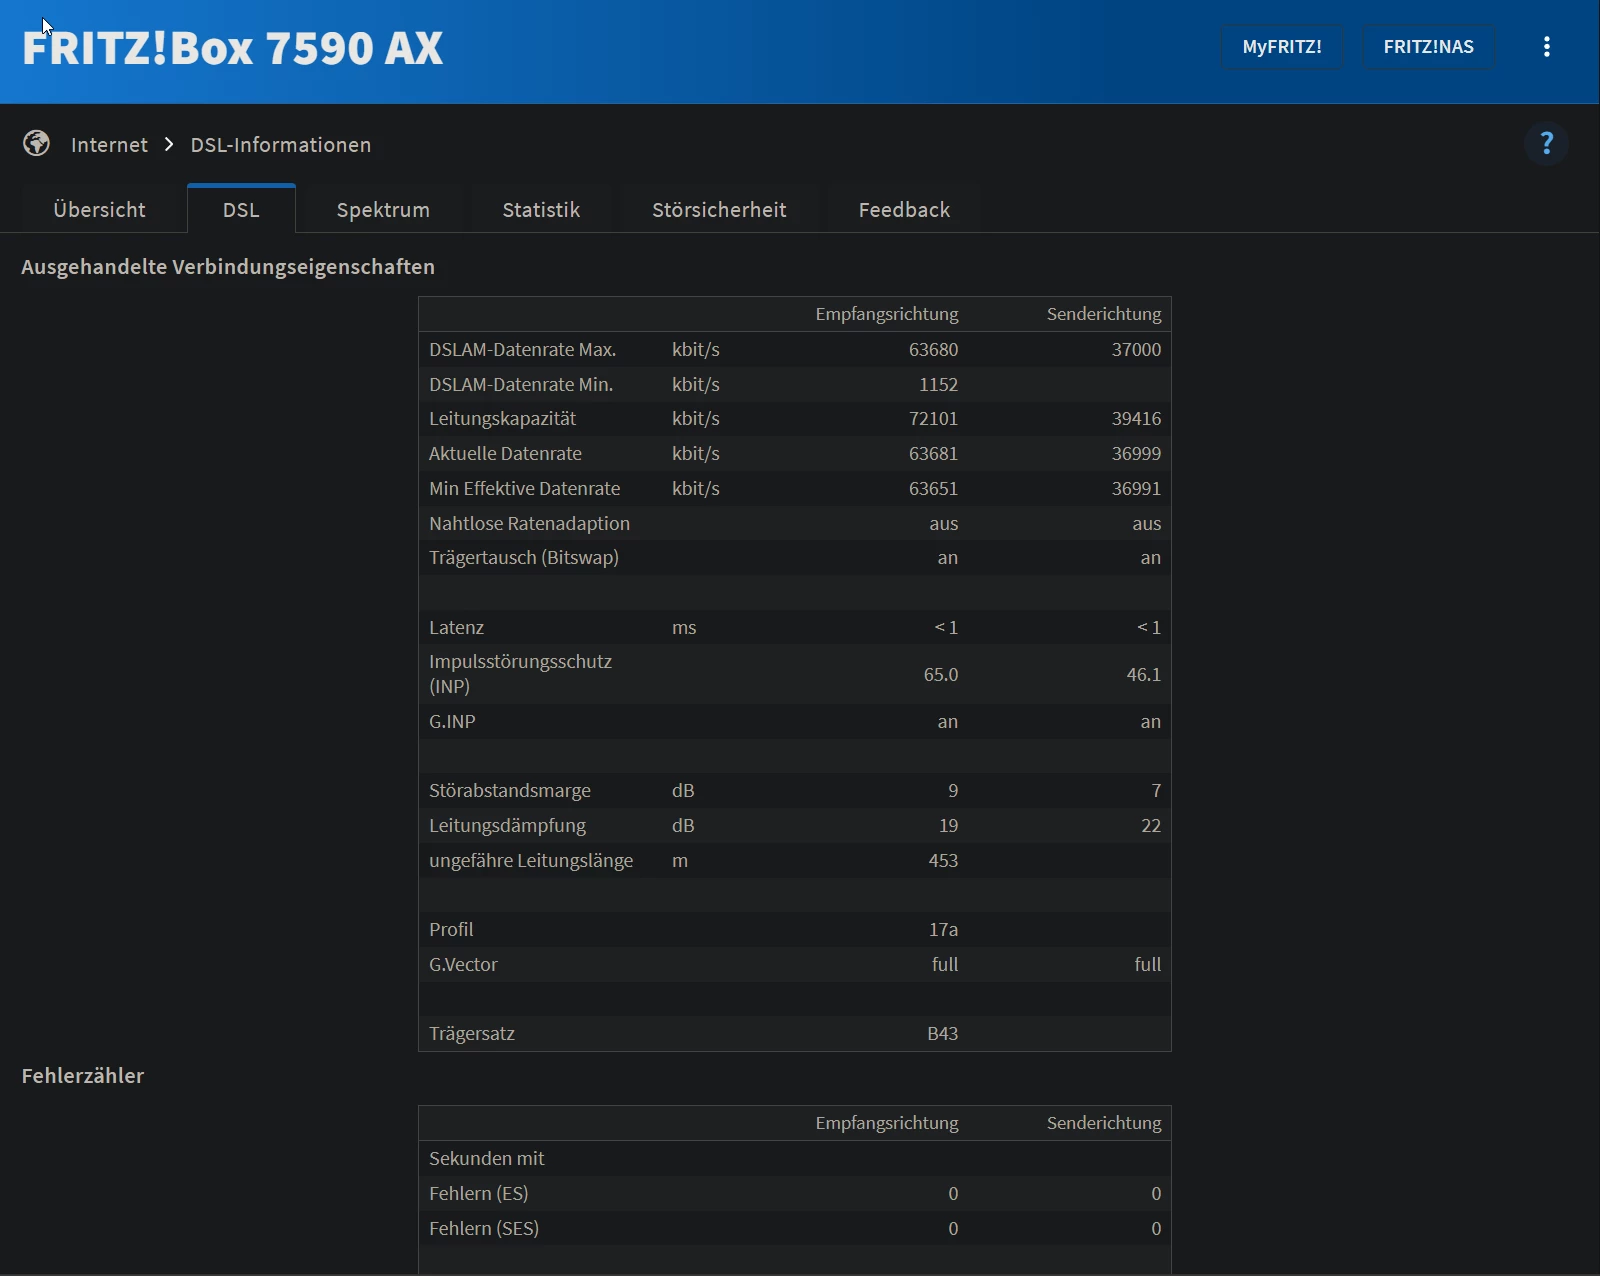Open MyFRITZ! page
1600x1276 pixels.
(1282, 47)
